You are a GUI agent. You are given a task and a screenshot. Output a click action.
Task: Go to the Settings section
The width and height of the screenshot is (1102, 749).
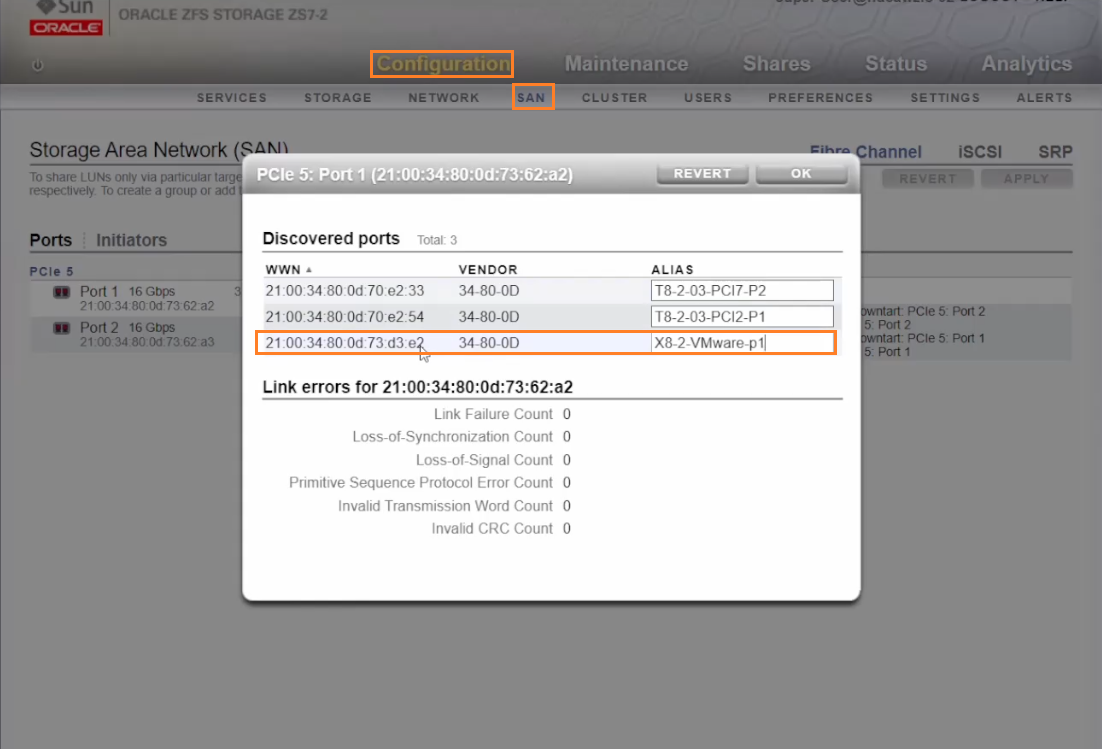coord(945,98)
